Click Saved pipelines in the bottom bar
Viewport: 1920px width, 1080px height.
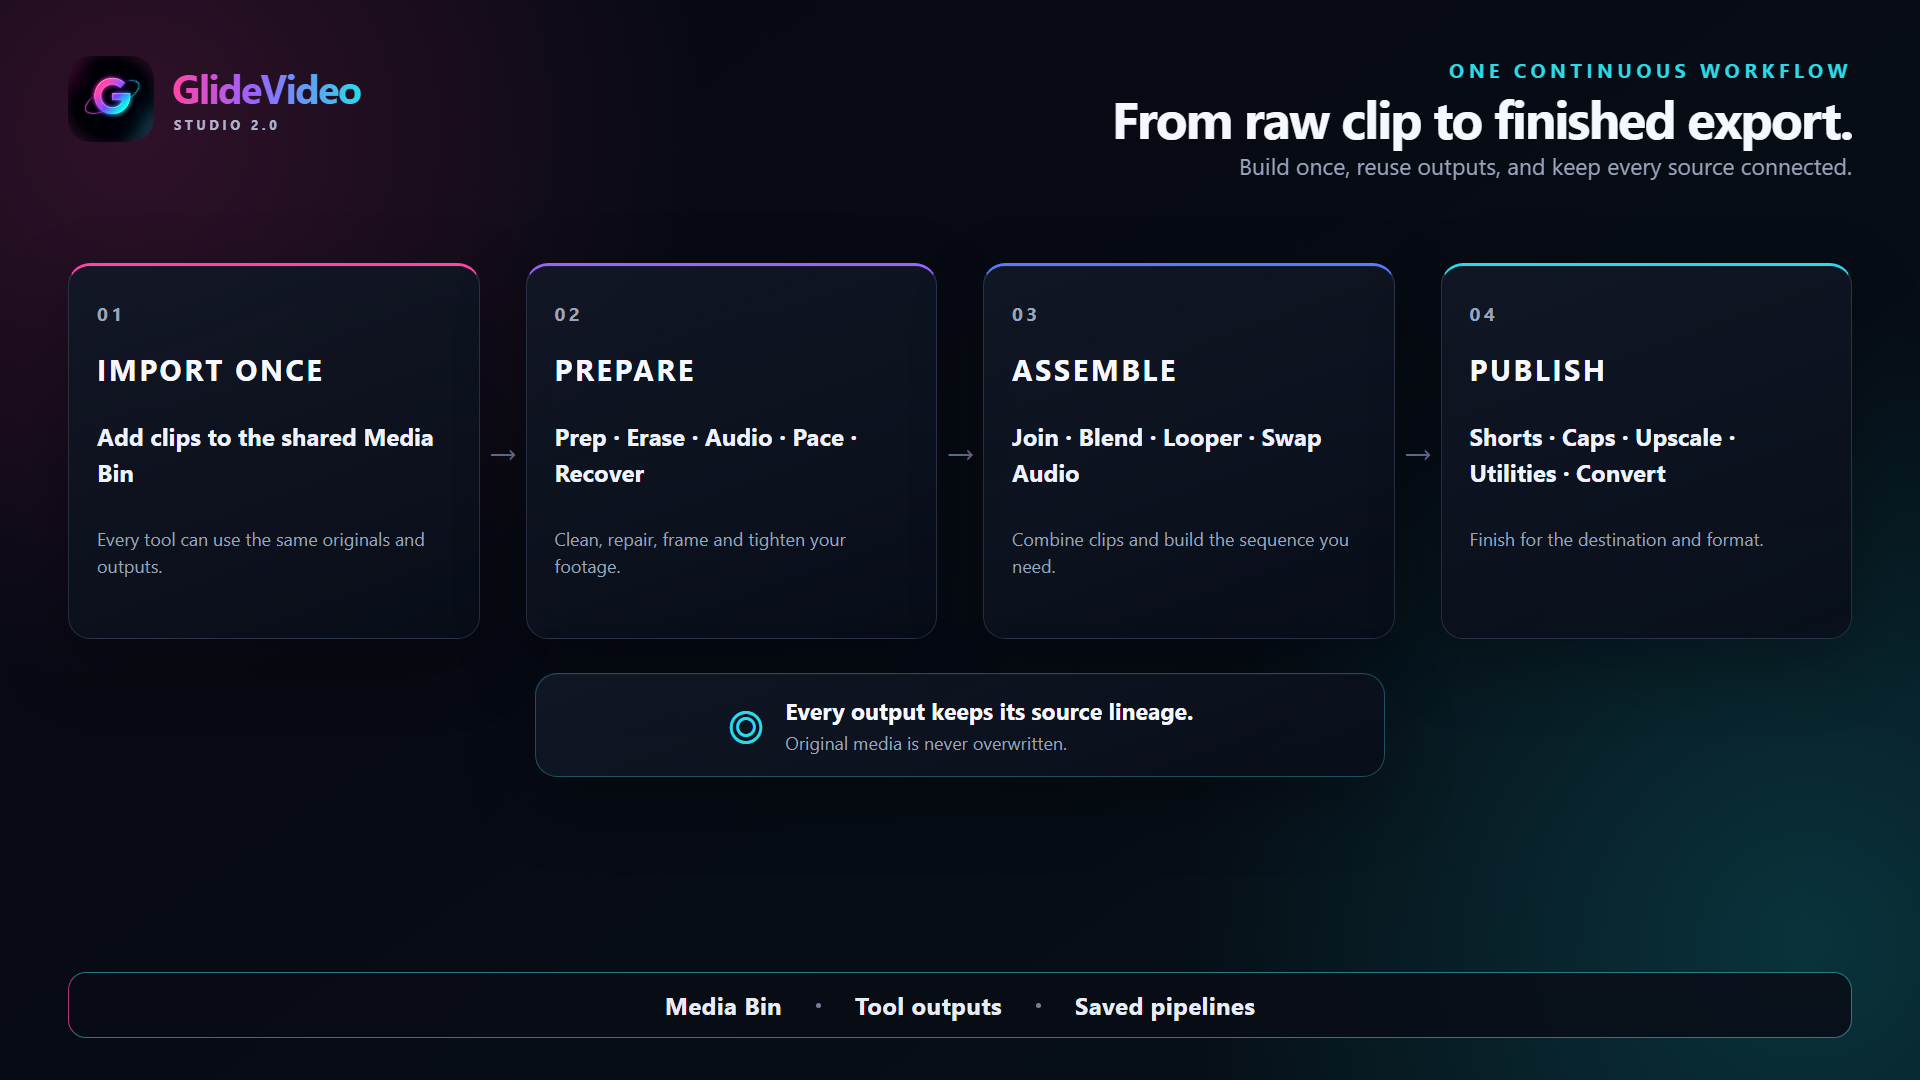pyautogui.click(x=1164, y=1006)
